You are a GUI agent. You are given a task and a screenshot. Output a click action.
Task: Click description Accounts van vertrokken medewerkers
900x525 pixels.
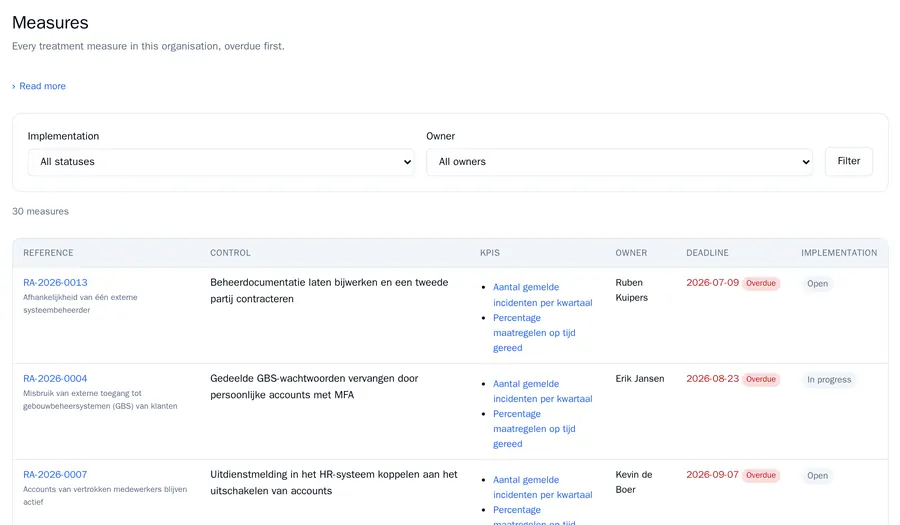point(105,495)
